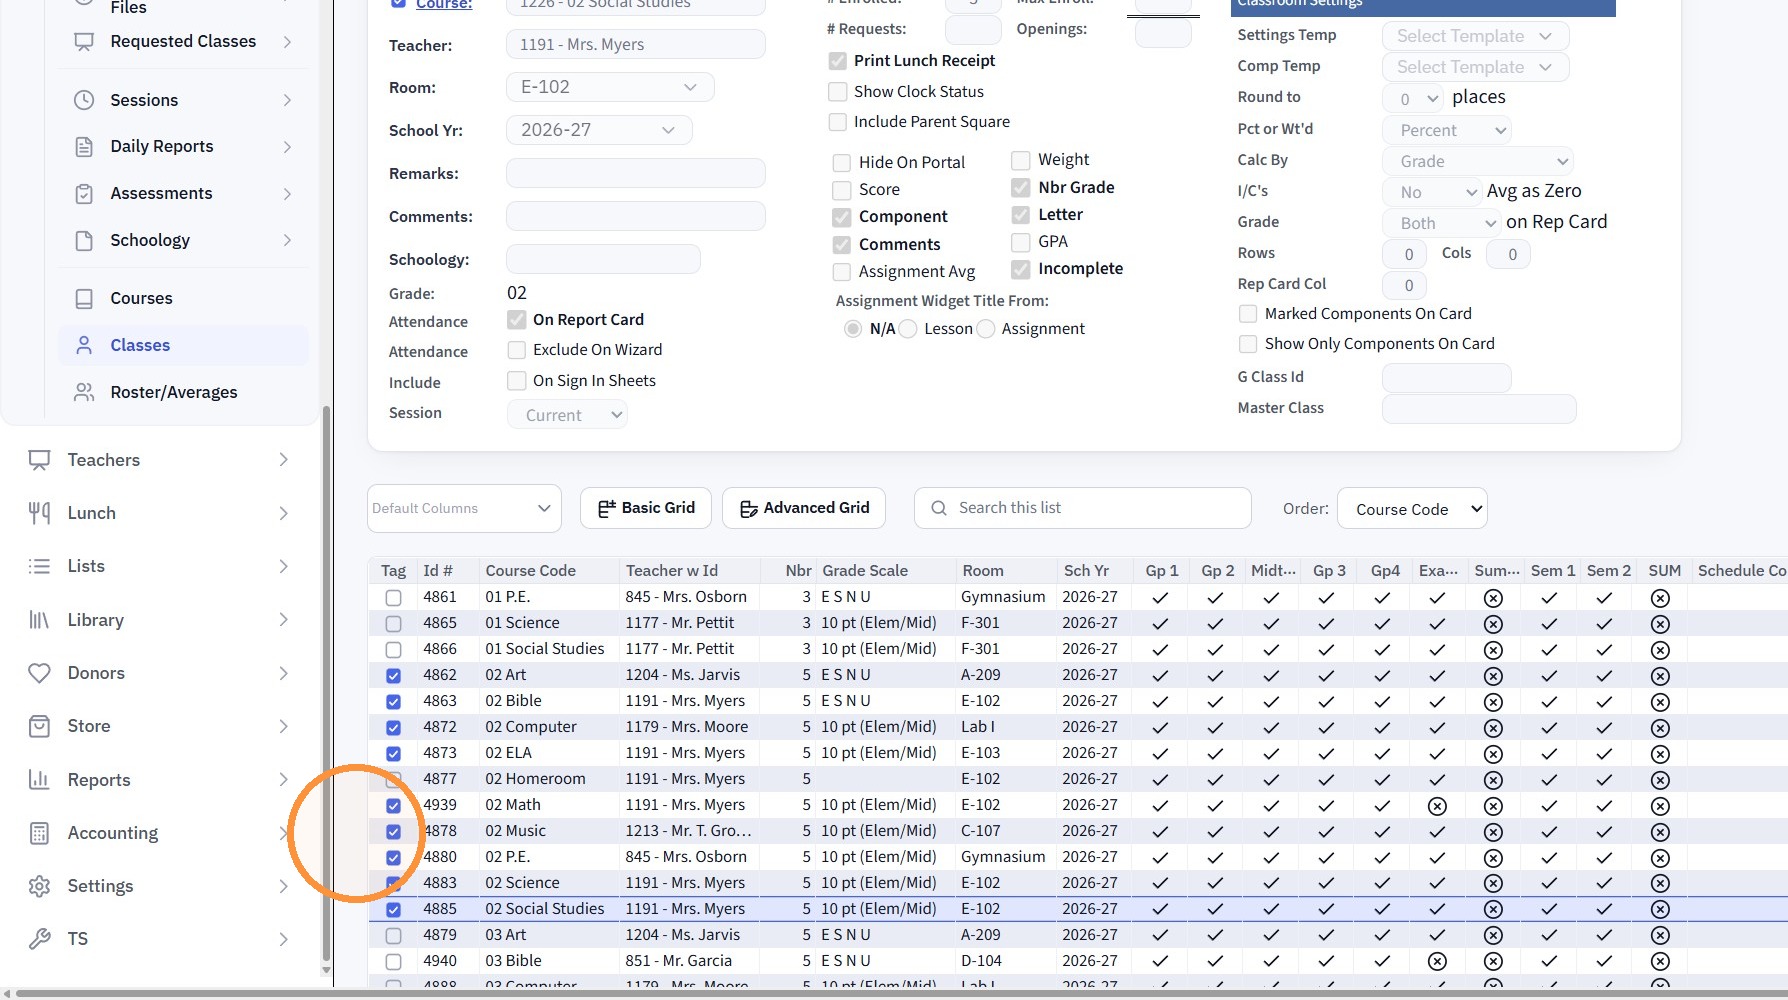Toggle the GPA checkbox
The image size is (1788, 1000).
pos(1021,242)
